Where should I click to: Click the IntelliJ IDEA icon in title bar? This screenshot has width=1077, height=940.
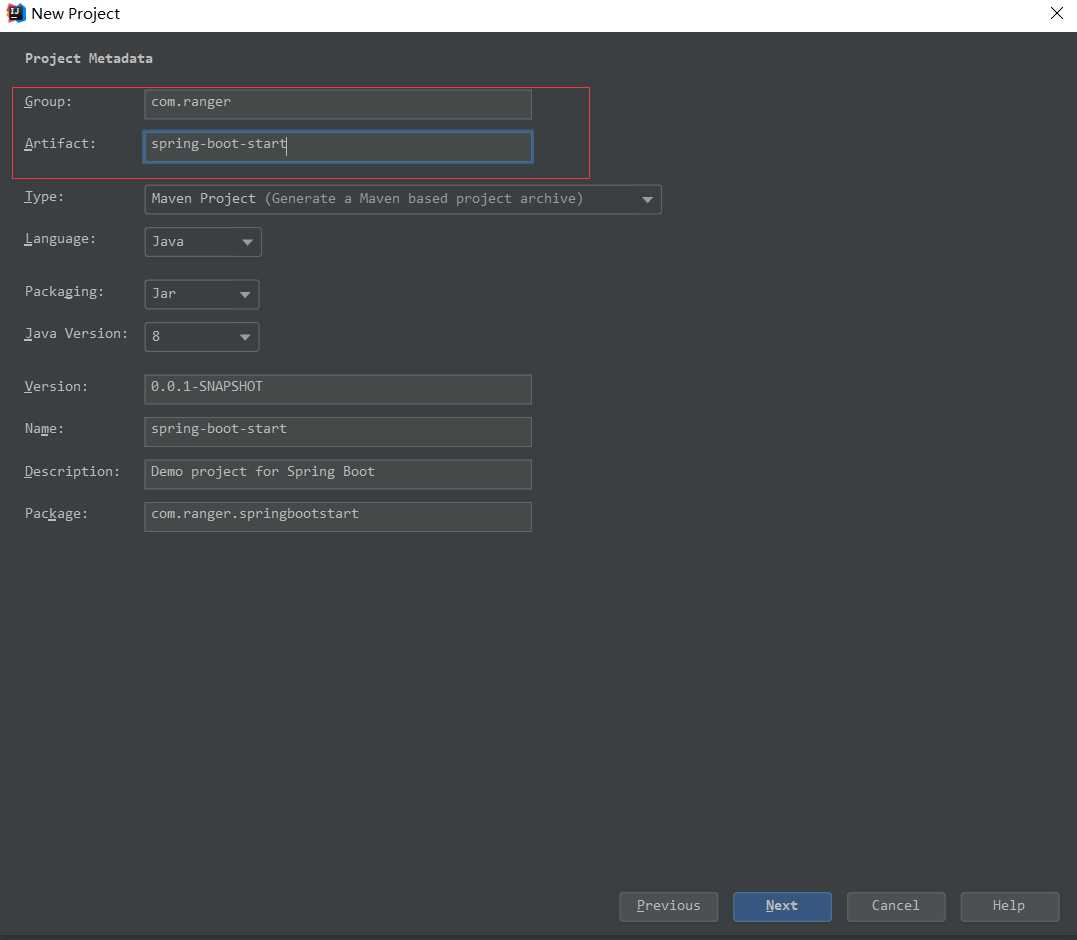click(x=16, y=14)
